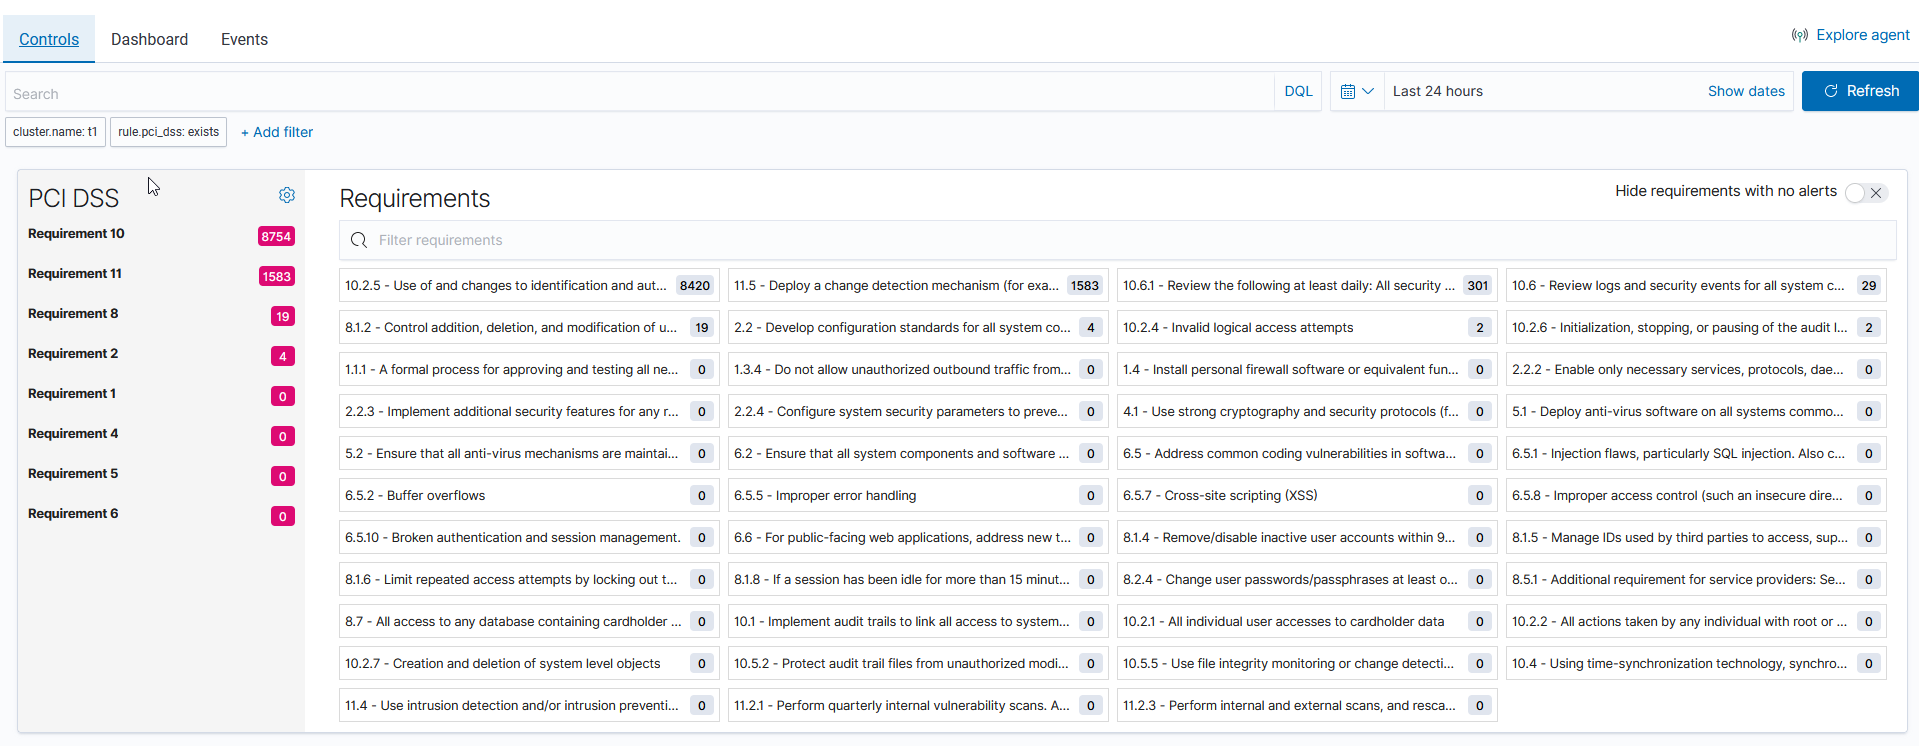Open requirement 11.5 Deploy a change detection
This screenshot has height=746, width=1919.
click(x=918, y=285)
